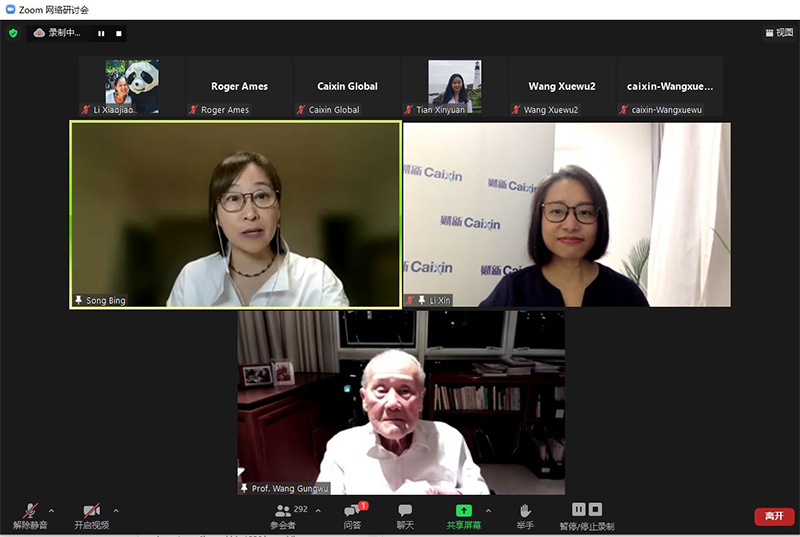Screen dimensions: 800x537
Task: Click muted mic icon next to Tian Xinyuan label
Action: click(x=409, y=110)
